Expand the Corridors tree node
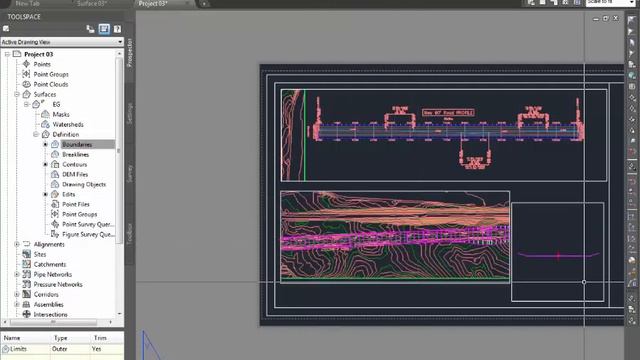This screenshot has height=360, width=640. 17,294
